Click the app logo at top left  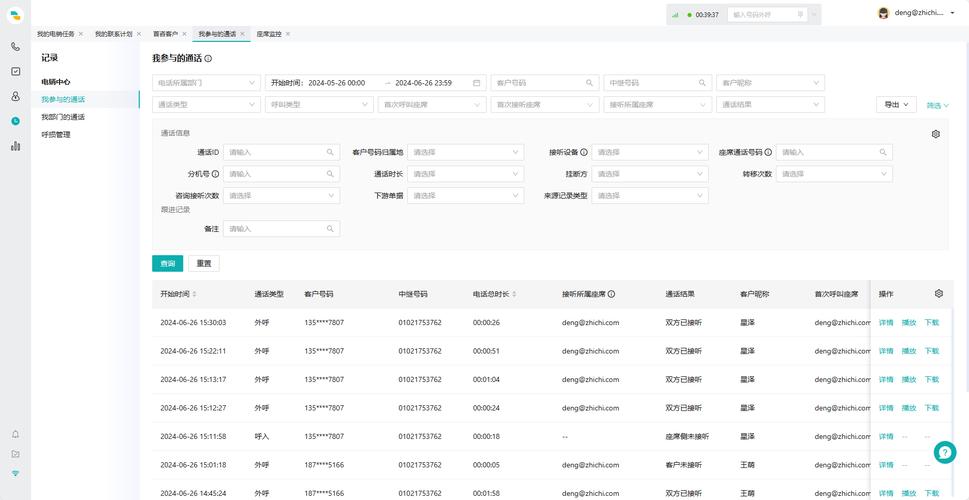tap(15, 15)
